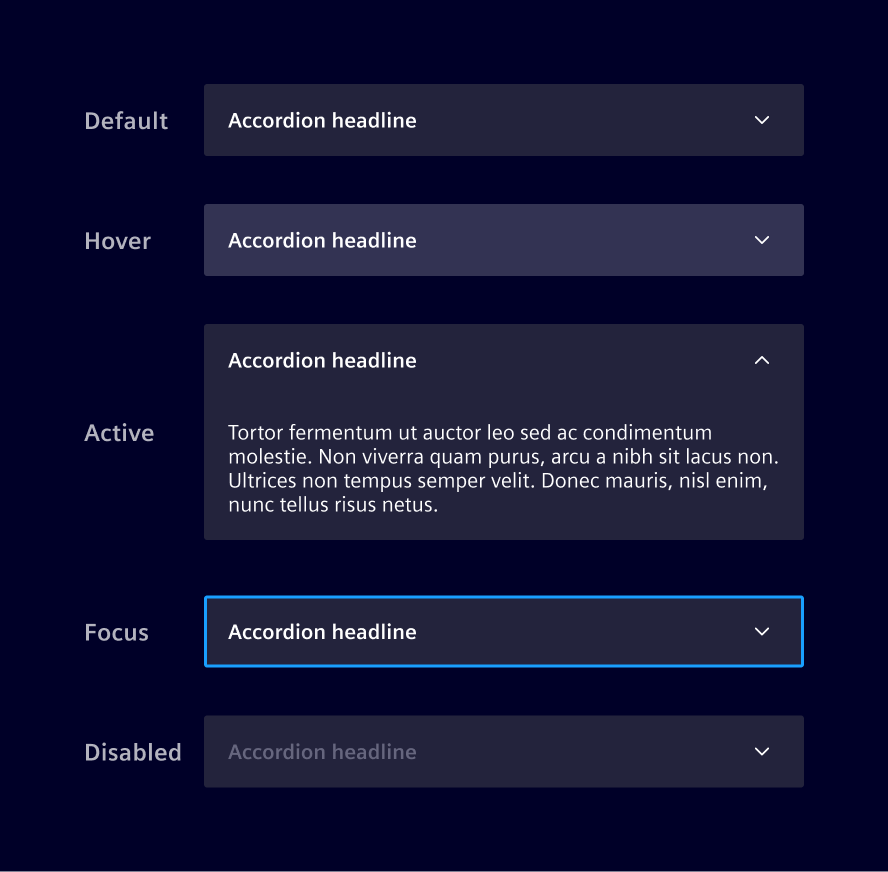
Task: Click the "Hover" state label
Action: pyautogui.click(x=118, y=241)
